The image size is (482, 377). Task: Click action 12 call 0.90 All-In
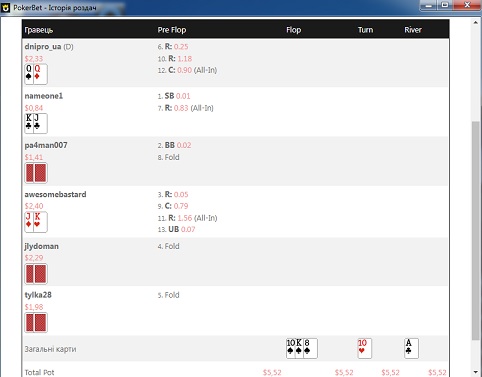coord(187,70)
